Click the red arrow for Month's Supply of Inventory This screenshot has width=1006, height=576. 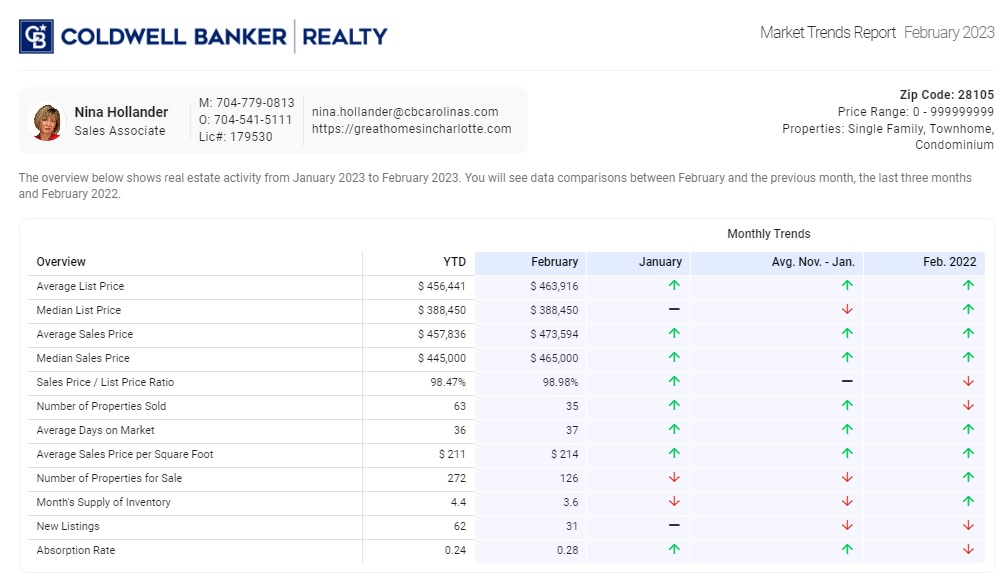(x=674, y=502)
